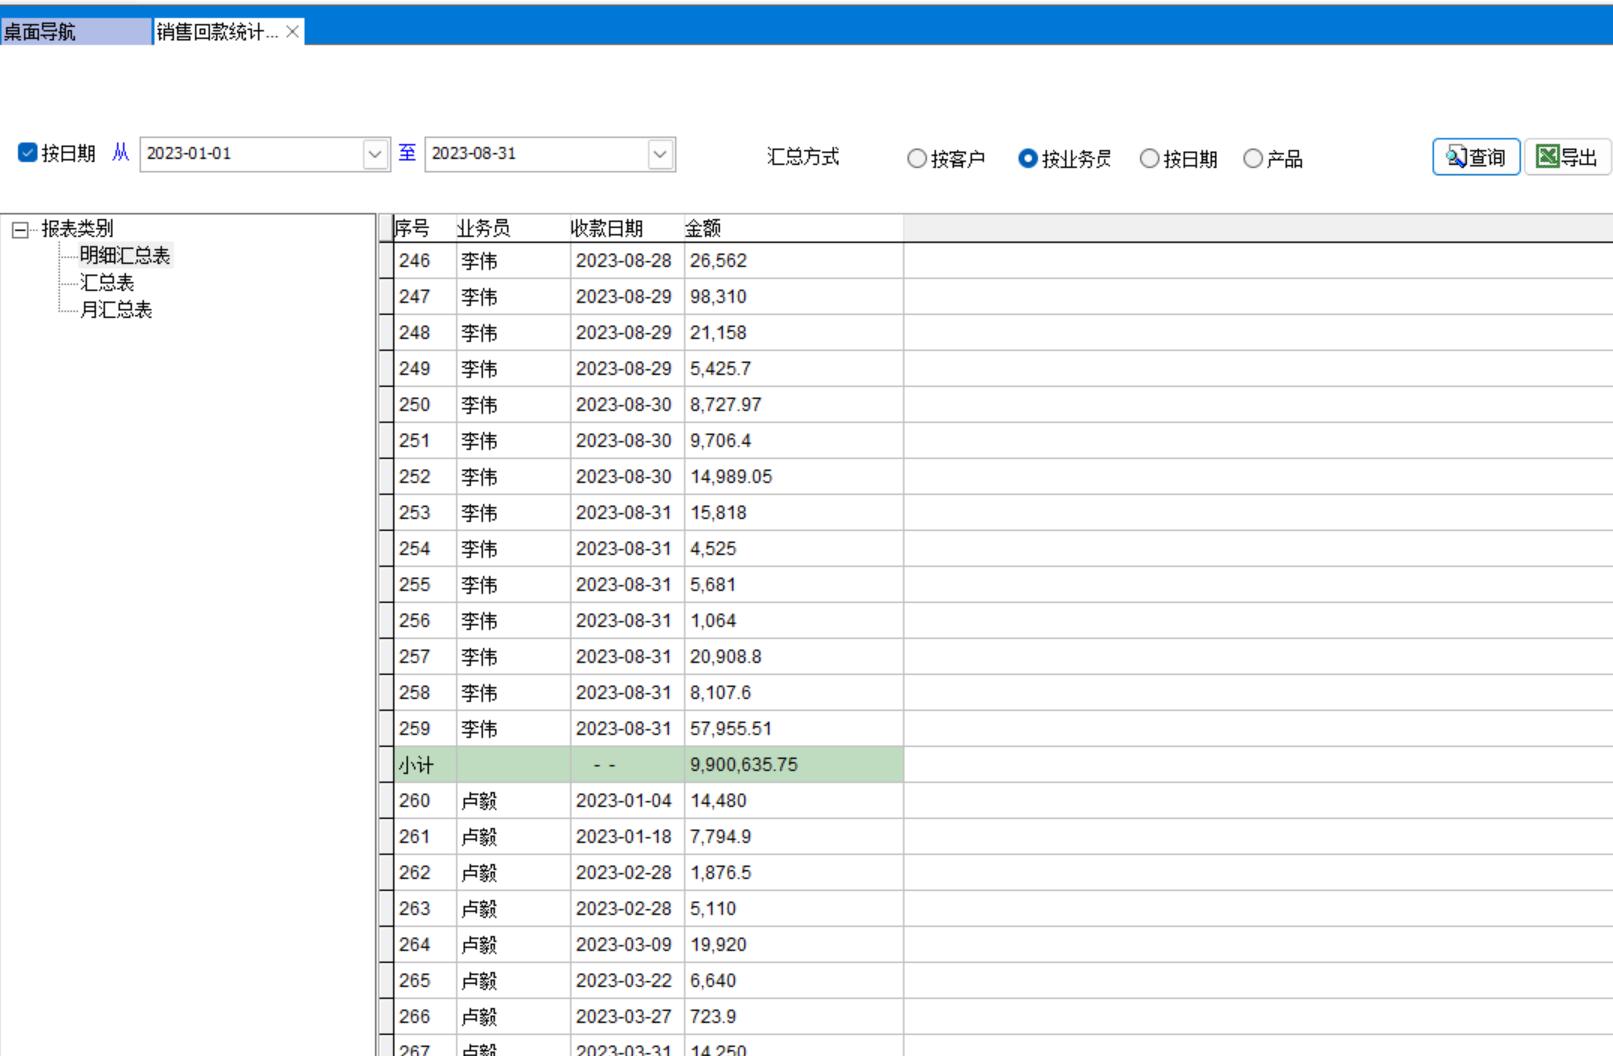Image resolution: width=1613 pixels, height=1056 pixels.
Task: Open 月汇总表 in the report tree
Action: click(x=116, y=310)
